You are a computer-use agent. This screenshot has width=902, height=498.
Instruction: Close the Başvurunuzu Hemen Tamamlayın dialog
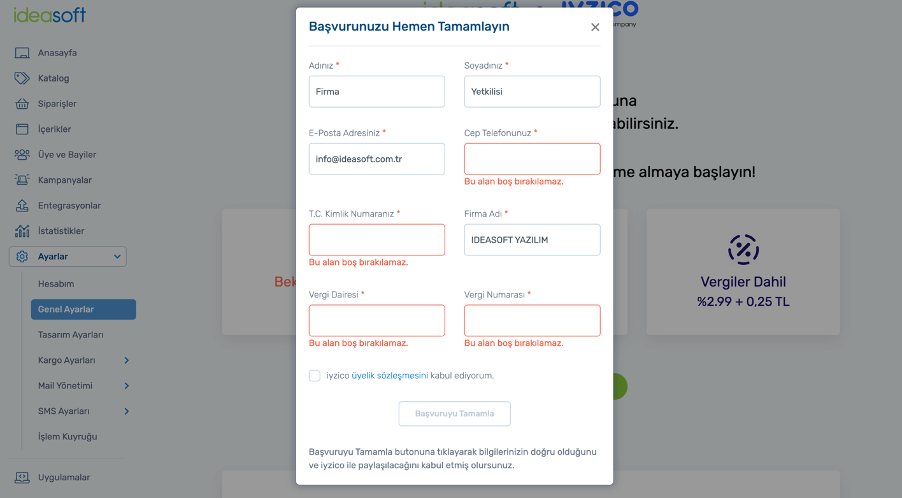click(x=595, y=27)
